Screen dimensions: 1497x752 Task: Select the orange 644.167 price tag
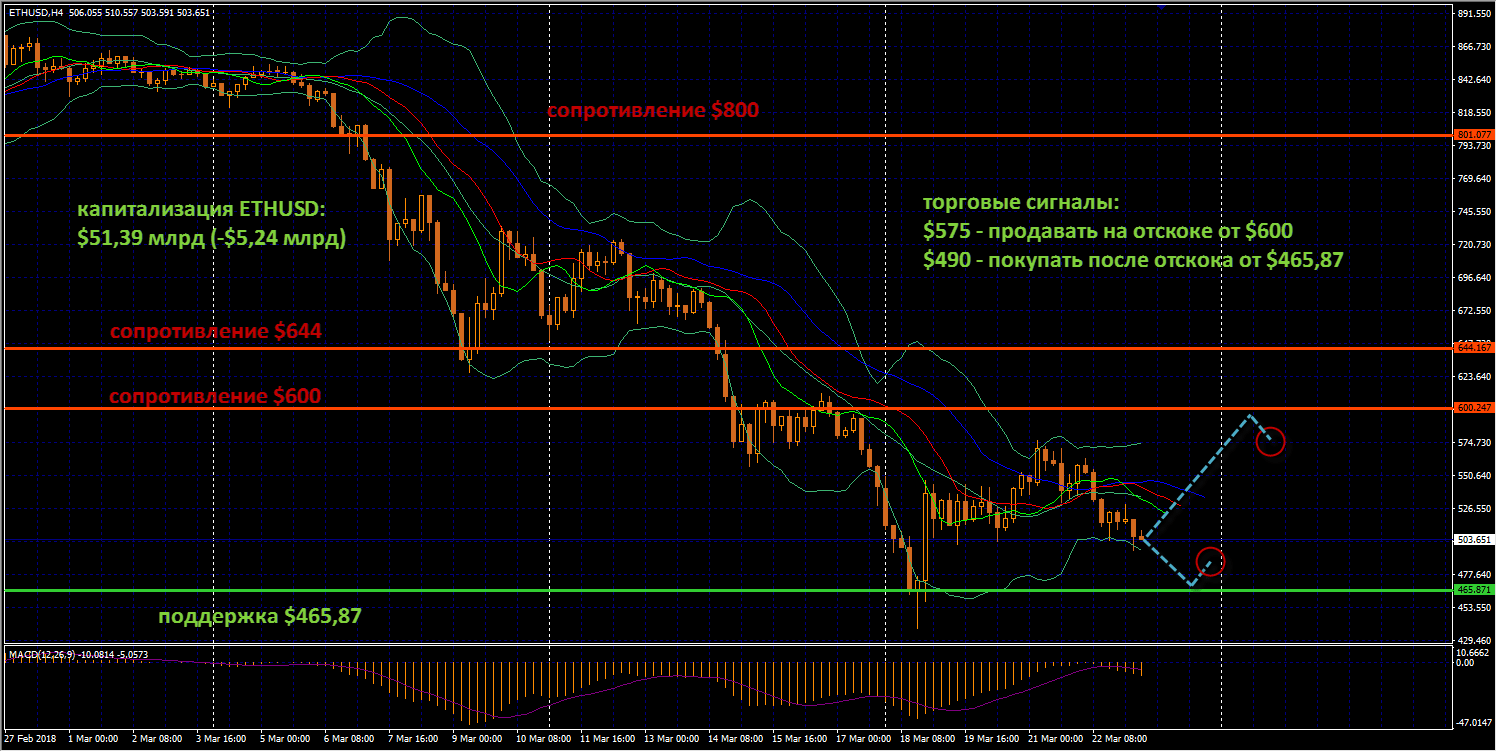[x=1474, y=348]
